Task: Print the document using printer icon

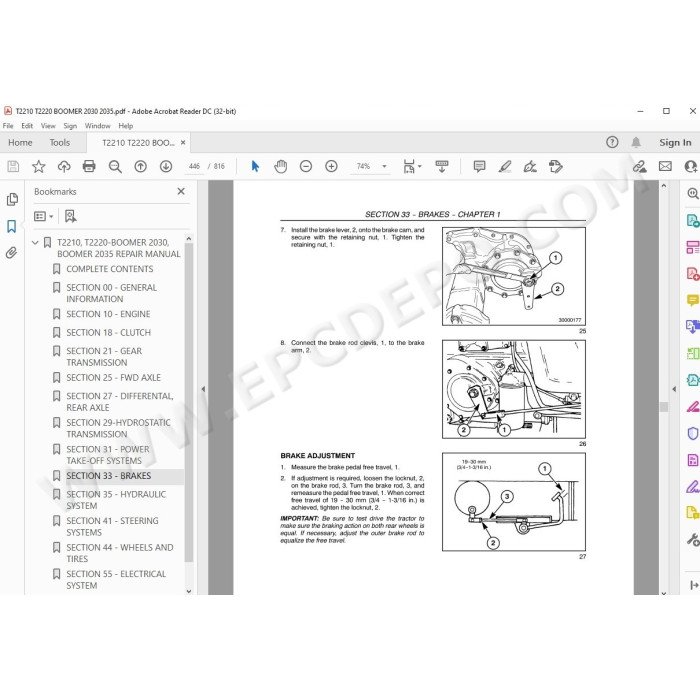Action: (89, 167)
